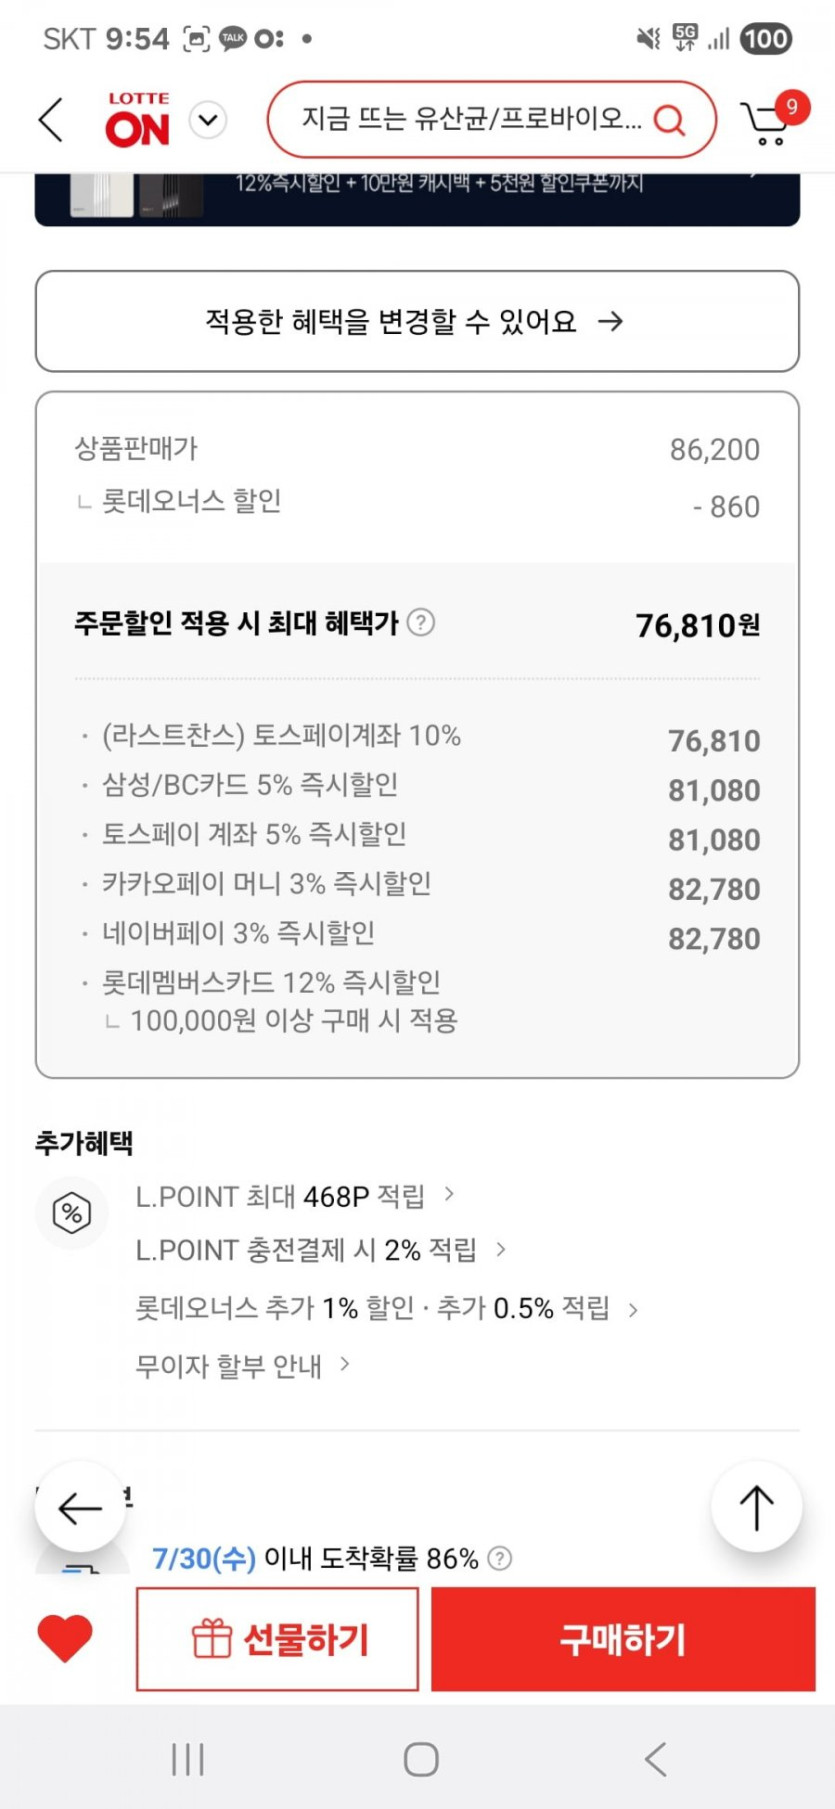Open the Lotte ON home logo
This screenshot has height=1809, width=835.
[x=137, y=121]
